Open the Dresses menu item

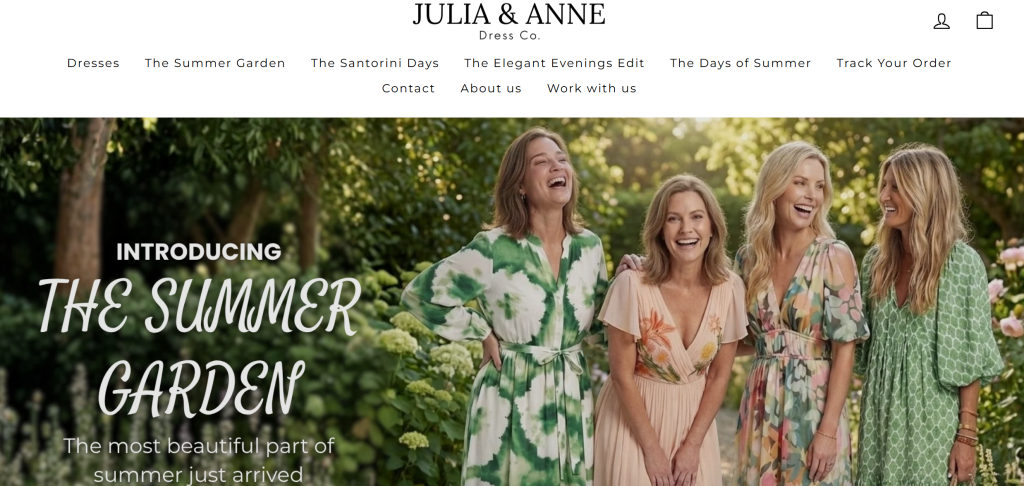[93, 63]
